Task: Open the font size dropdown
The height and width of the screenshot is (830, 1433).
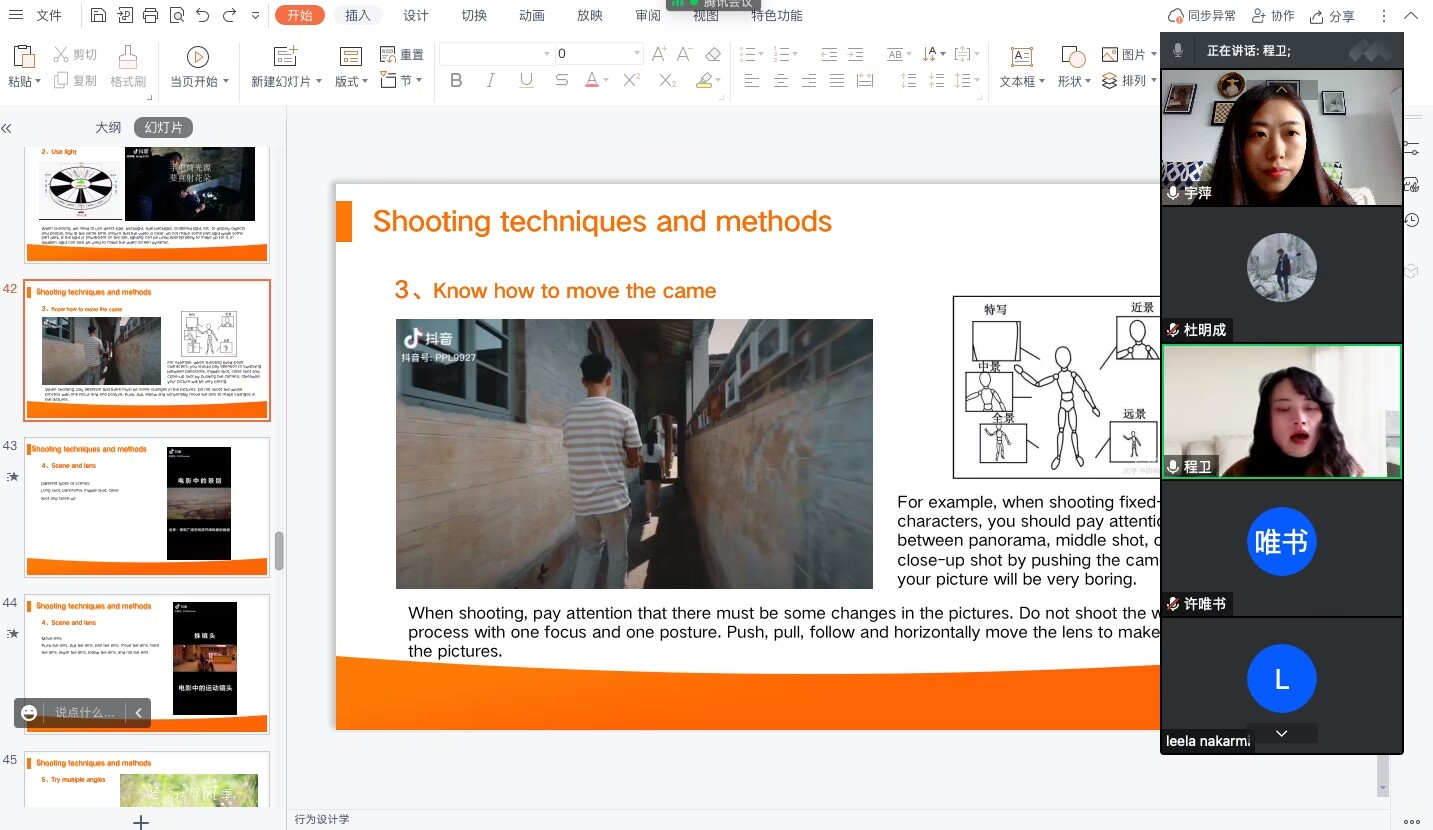Action: click(637, 54)
